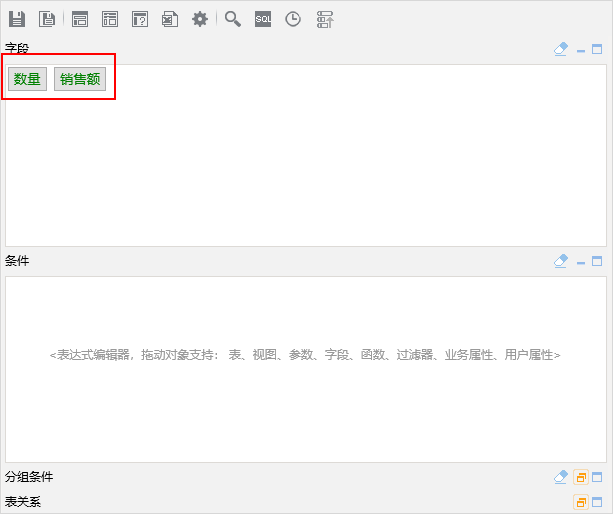
Task: Click the table layout toolbar icon
Action: pyautogui.click(x=110, y=19)
